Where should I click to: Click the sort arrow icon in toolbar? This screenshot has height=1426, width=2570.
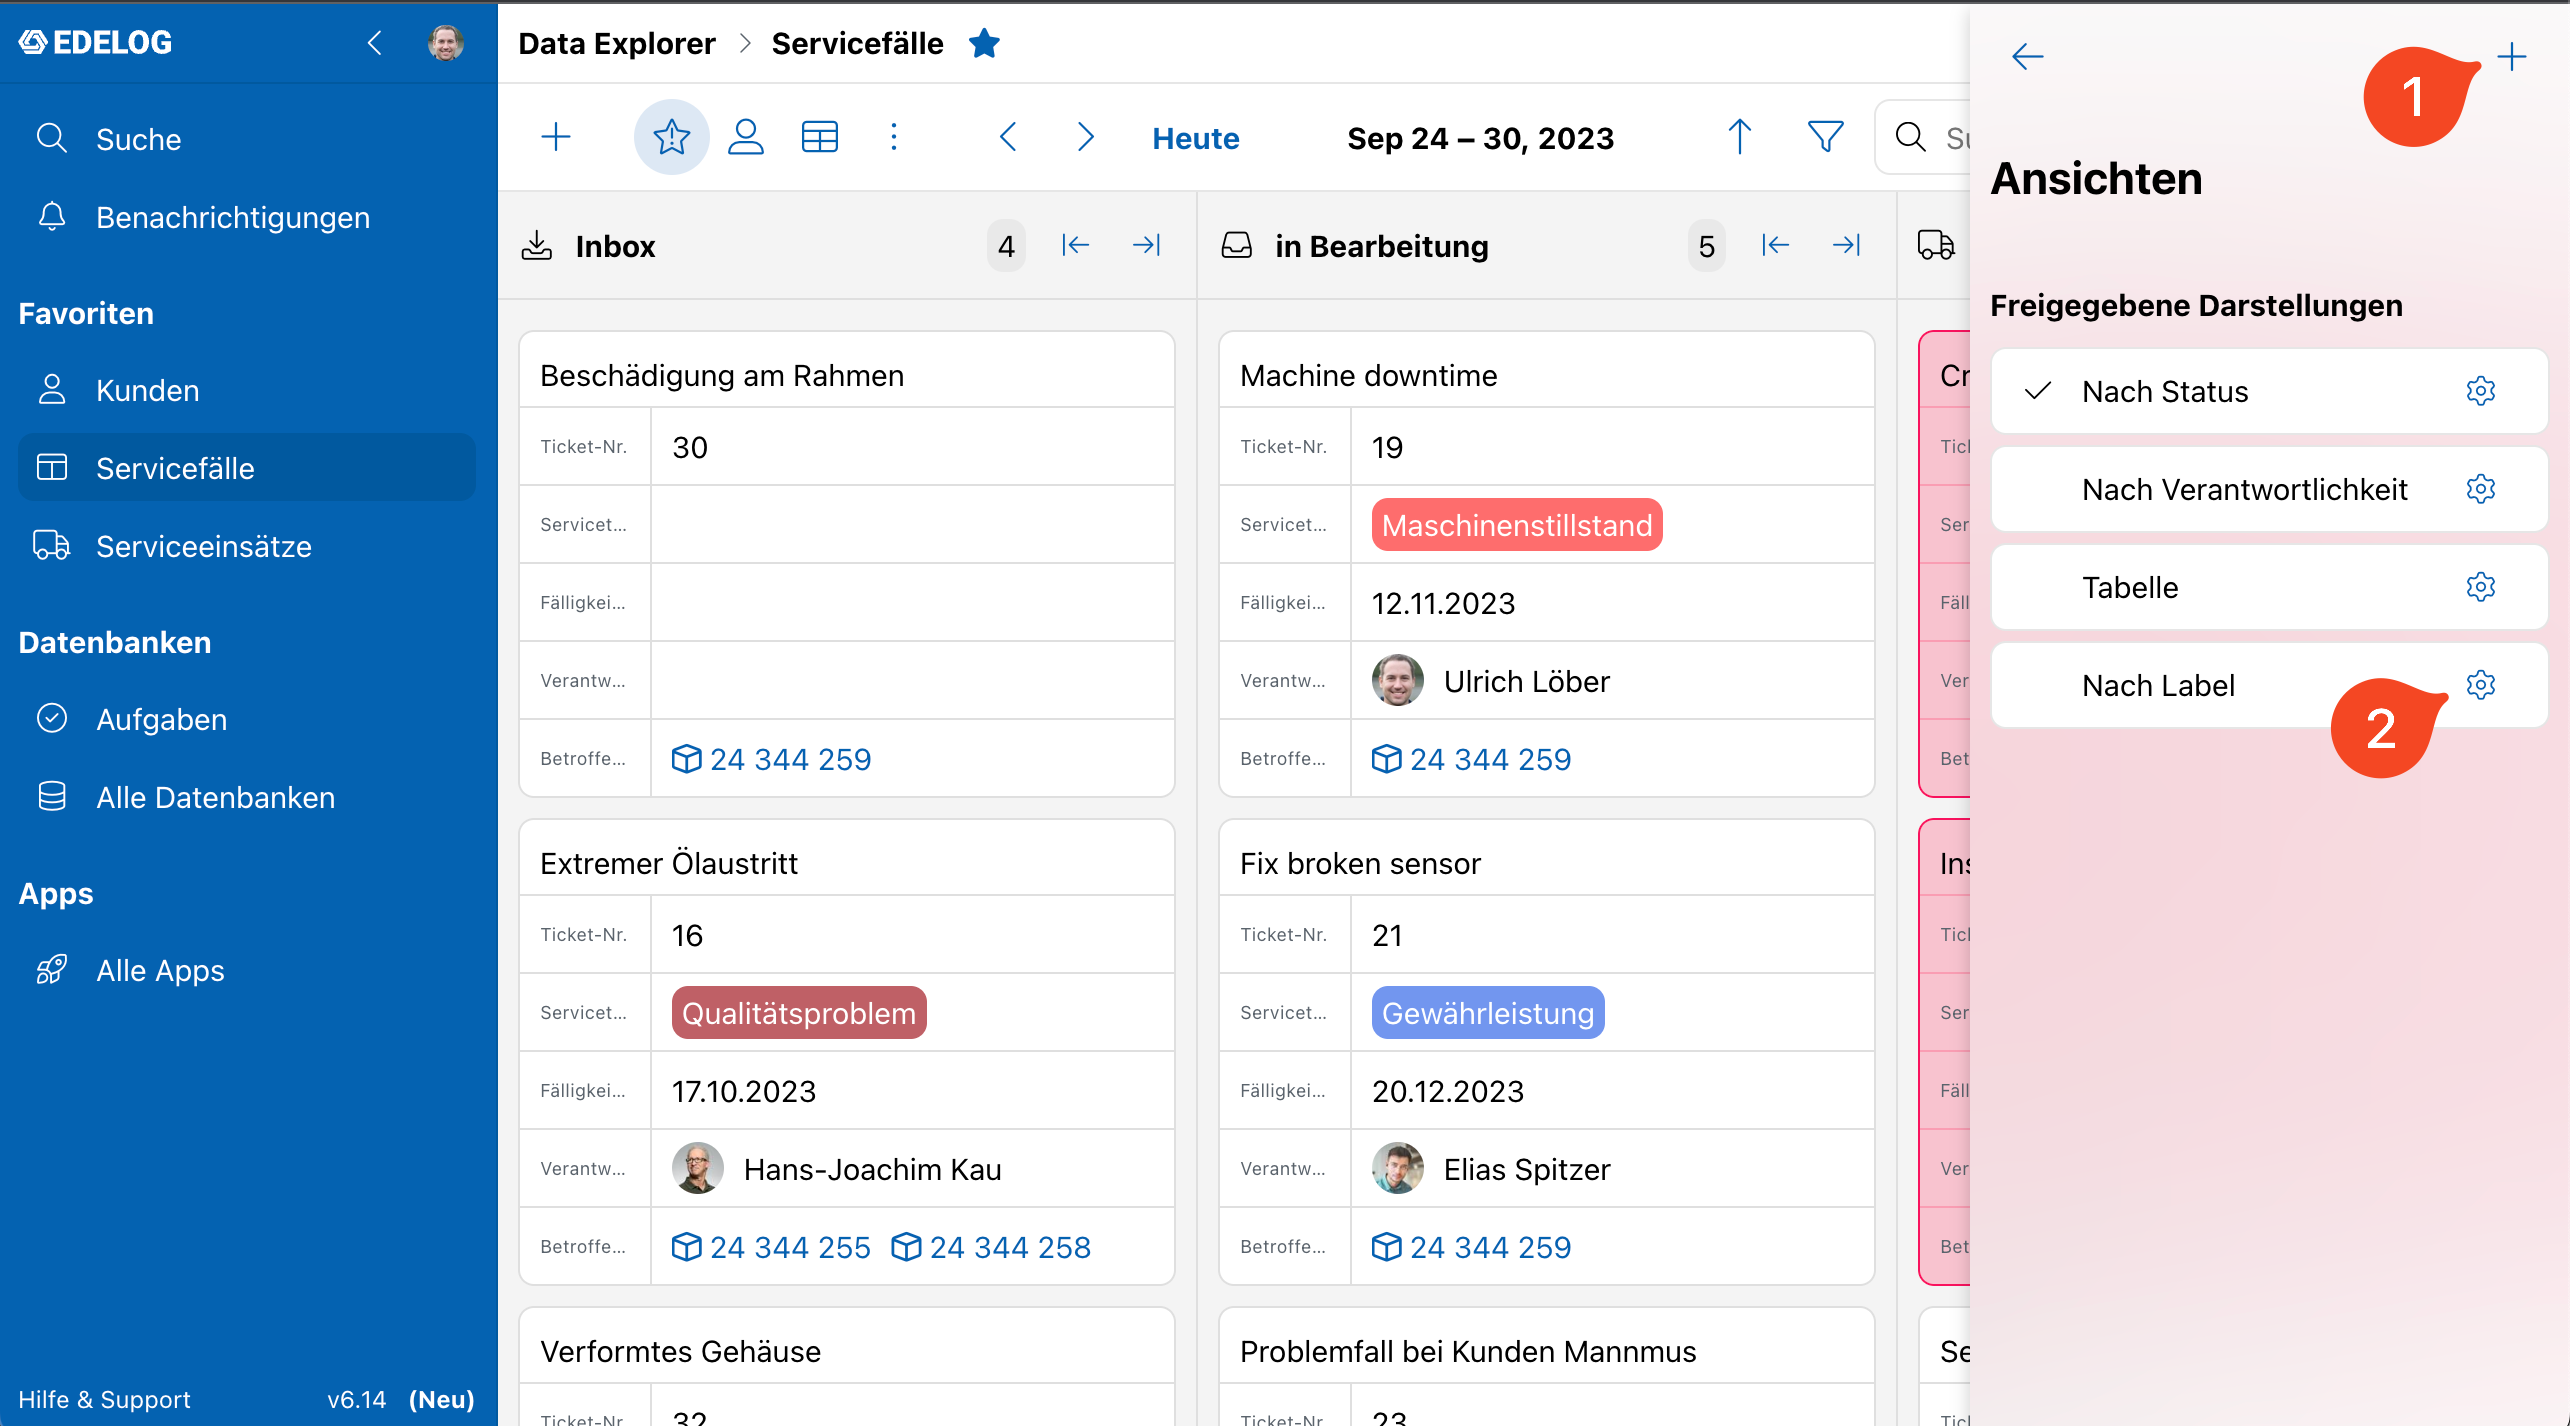pos(1740,137)
